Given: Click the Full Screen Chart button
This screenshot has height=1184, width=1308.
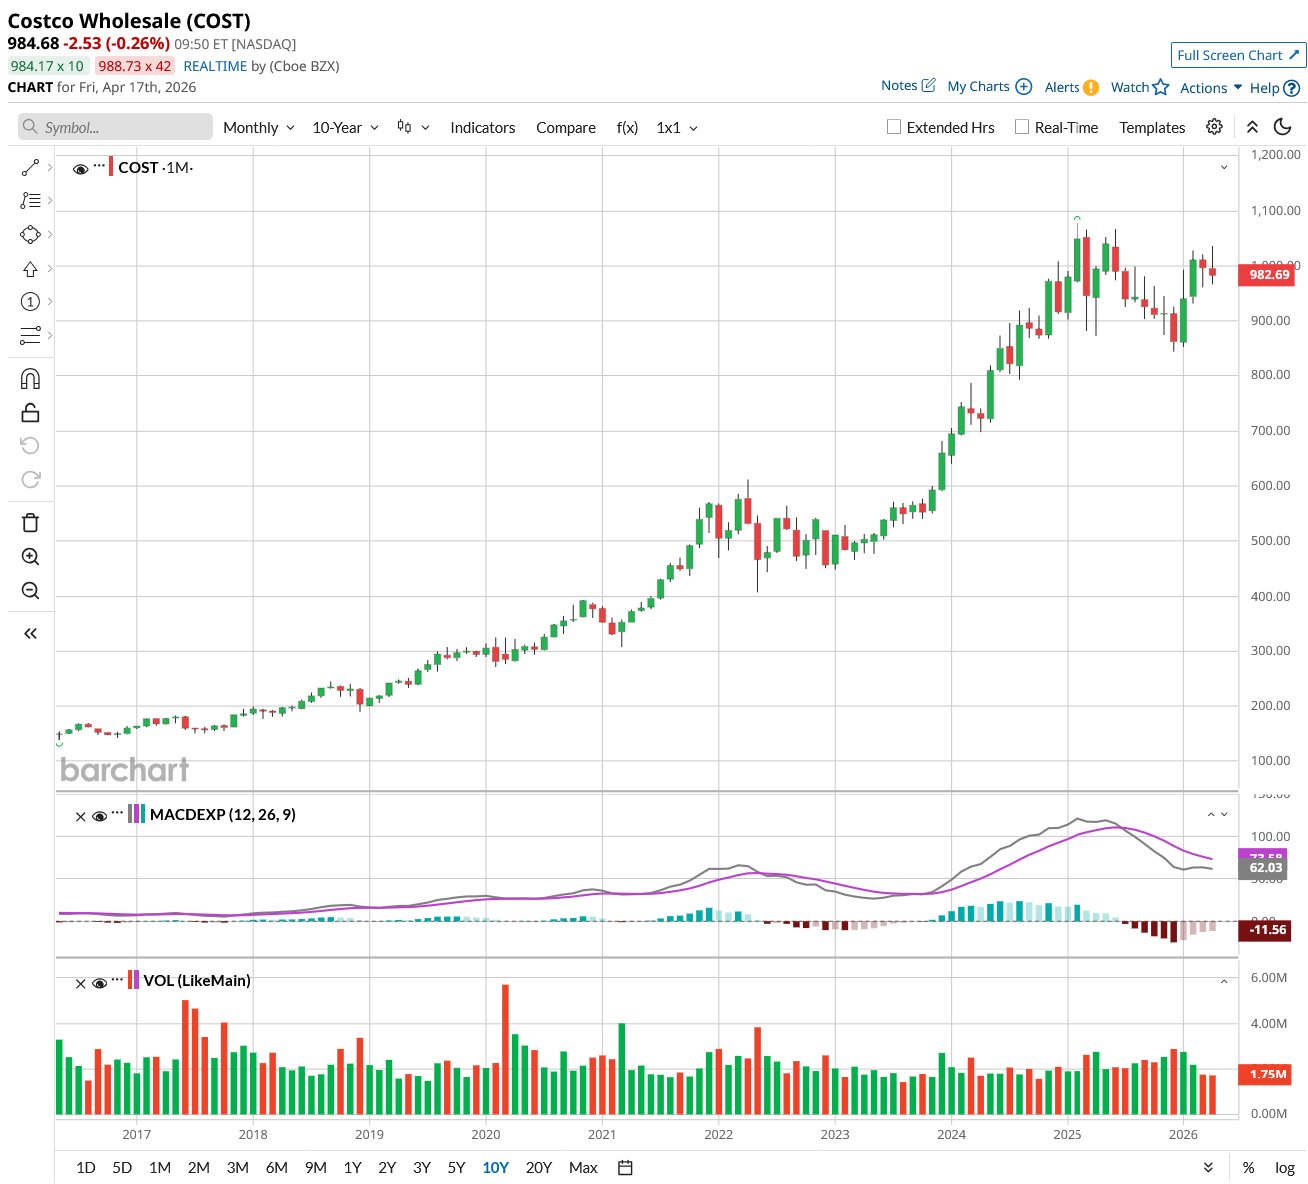Looking at the screenshot, I should tap(1238, 55).
